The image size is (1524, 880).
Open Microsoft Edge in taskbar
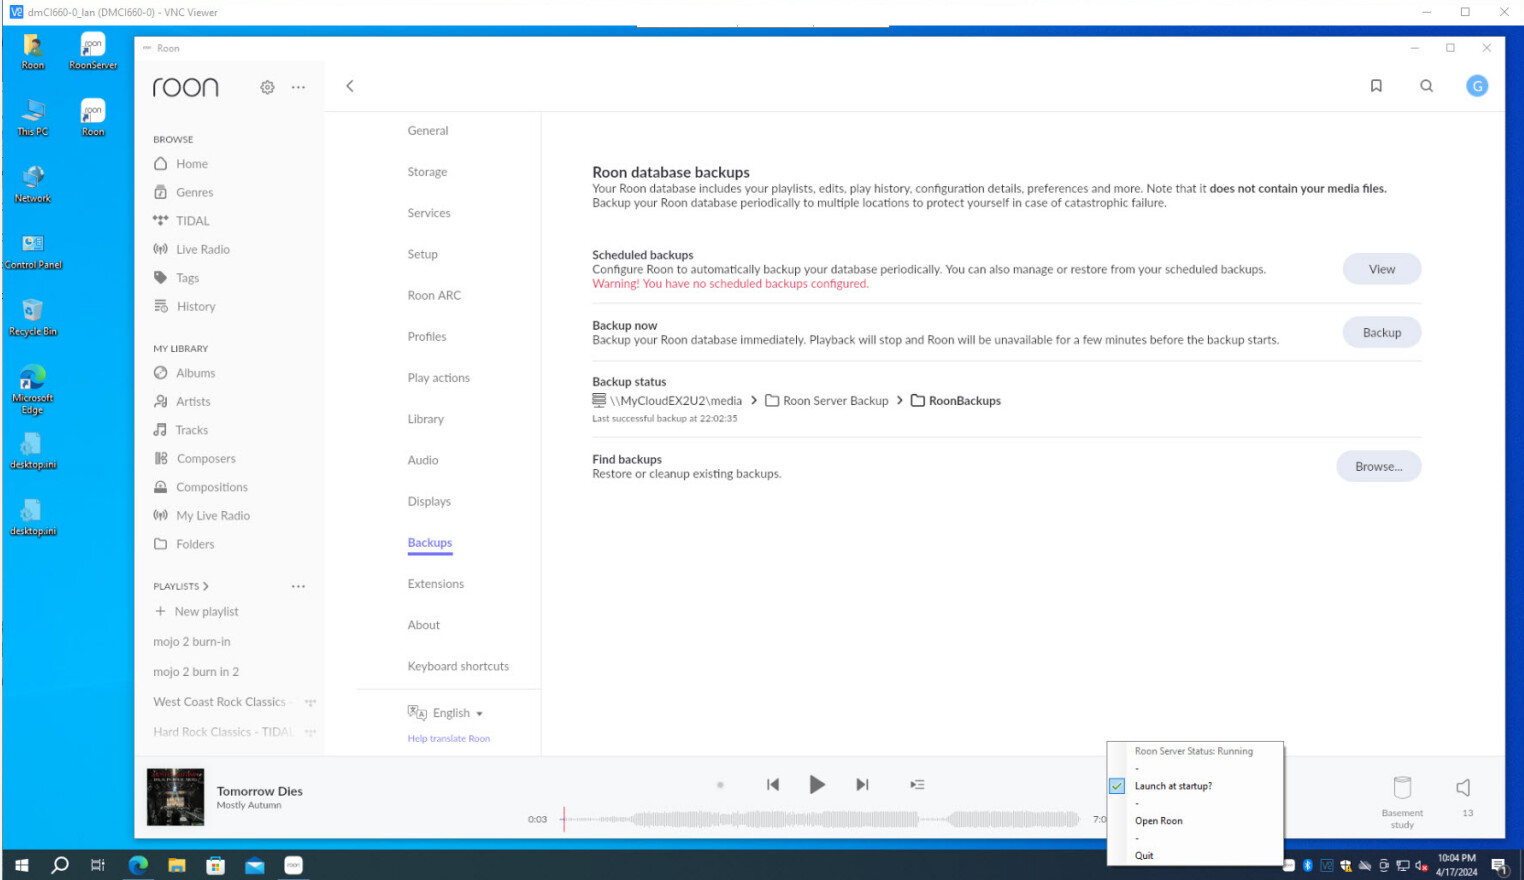click(x=138, y=865)
